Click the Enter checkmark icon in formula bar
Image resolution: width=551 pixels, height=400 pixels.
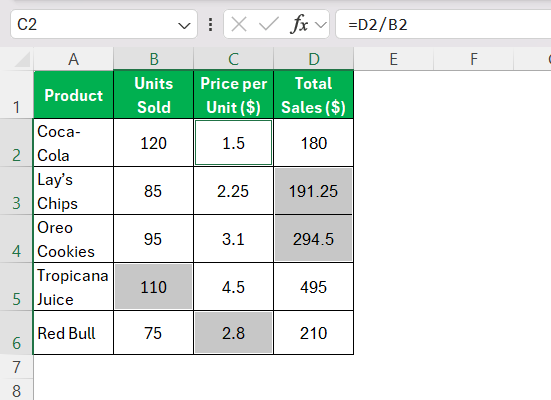tap(269, 25)
